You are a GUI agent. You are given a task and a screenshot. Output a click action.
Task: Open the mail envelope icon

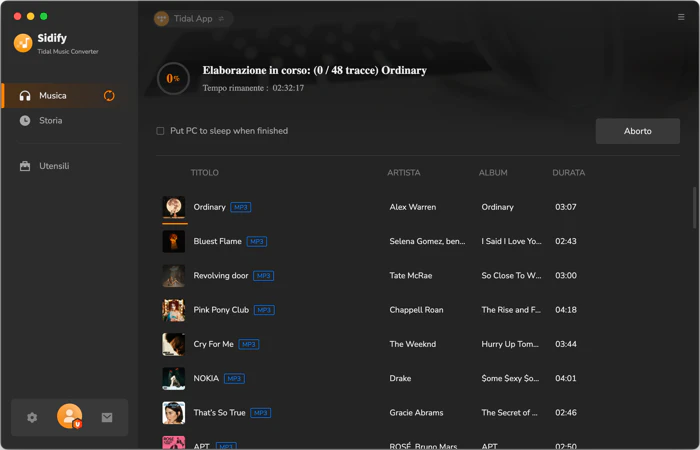click(x=107, y=417)
